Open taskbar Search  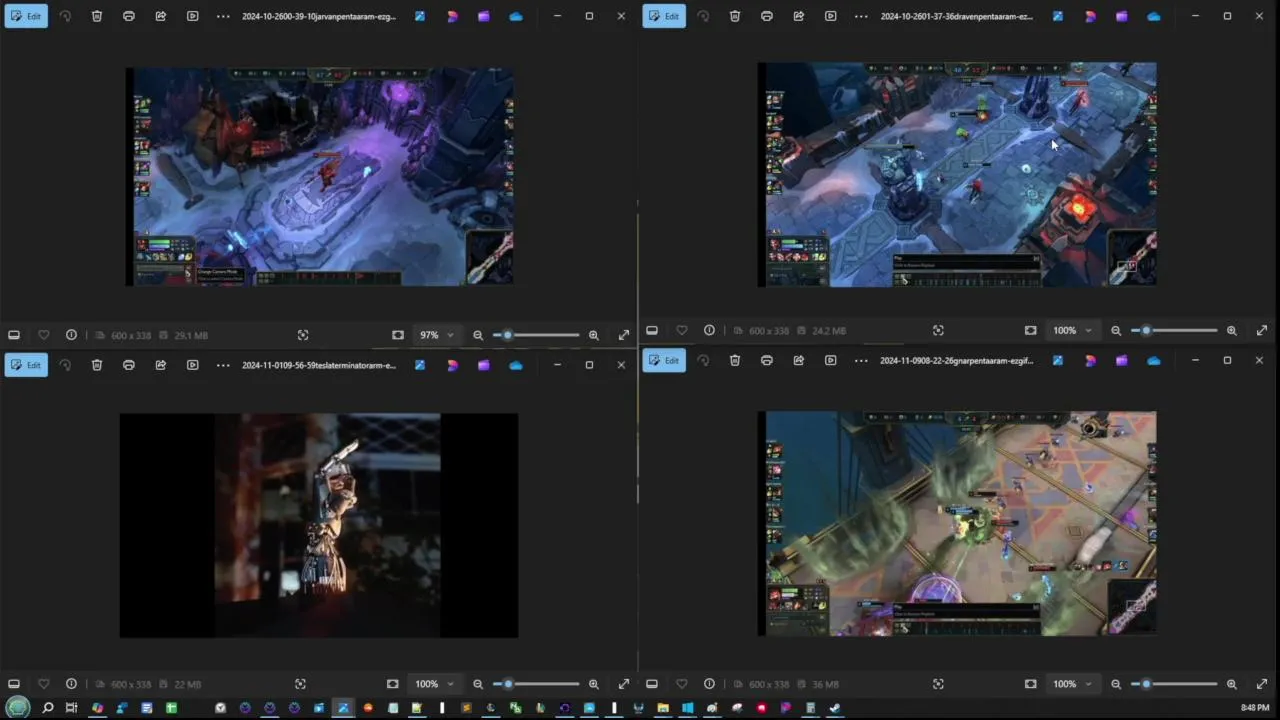pyautogui.click(x=47, y=708)
